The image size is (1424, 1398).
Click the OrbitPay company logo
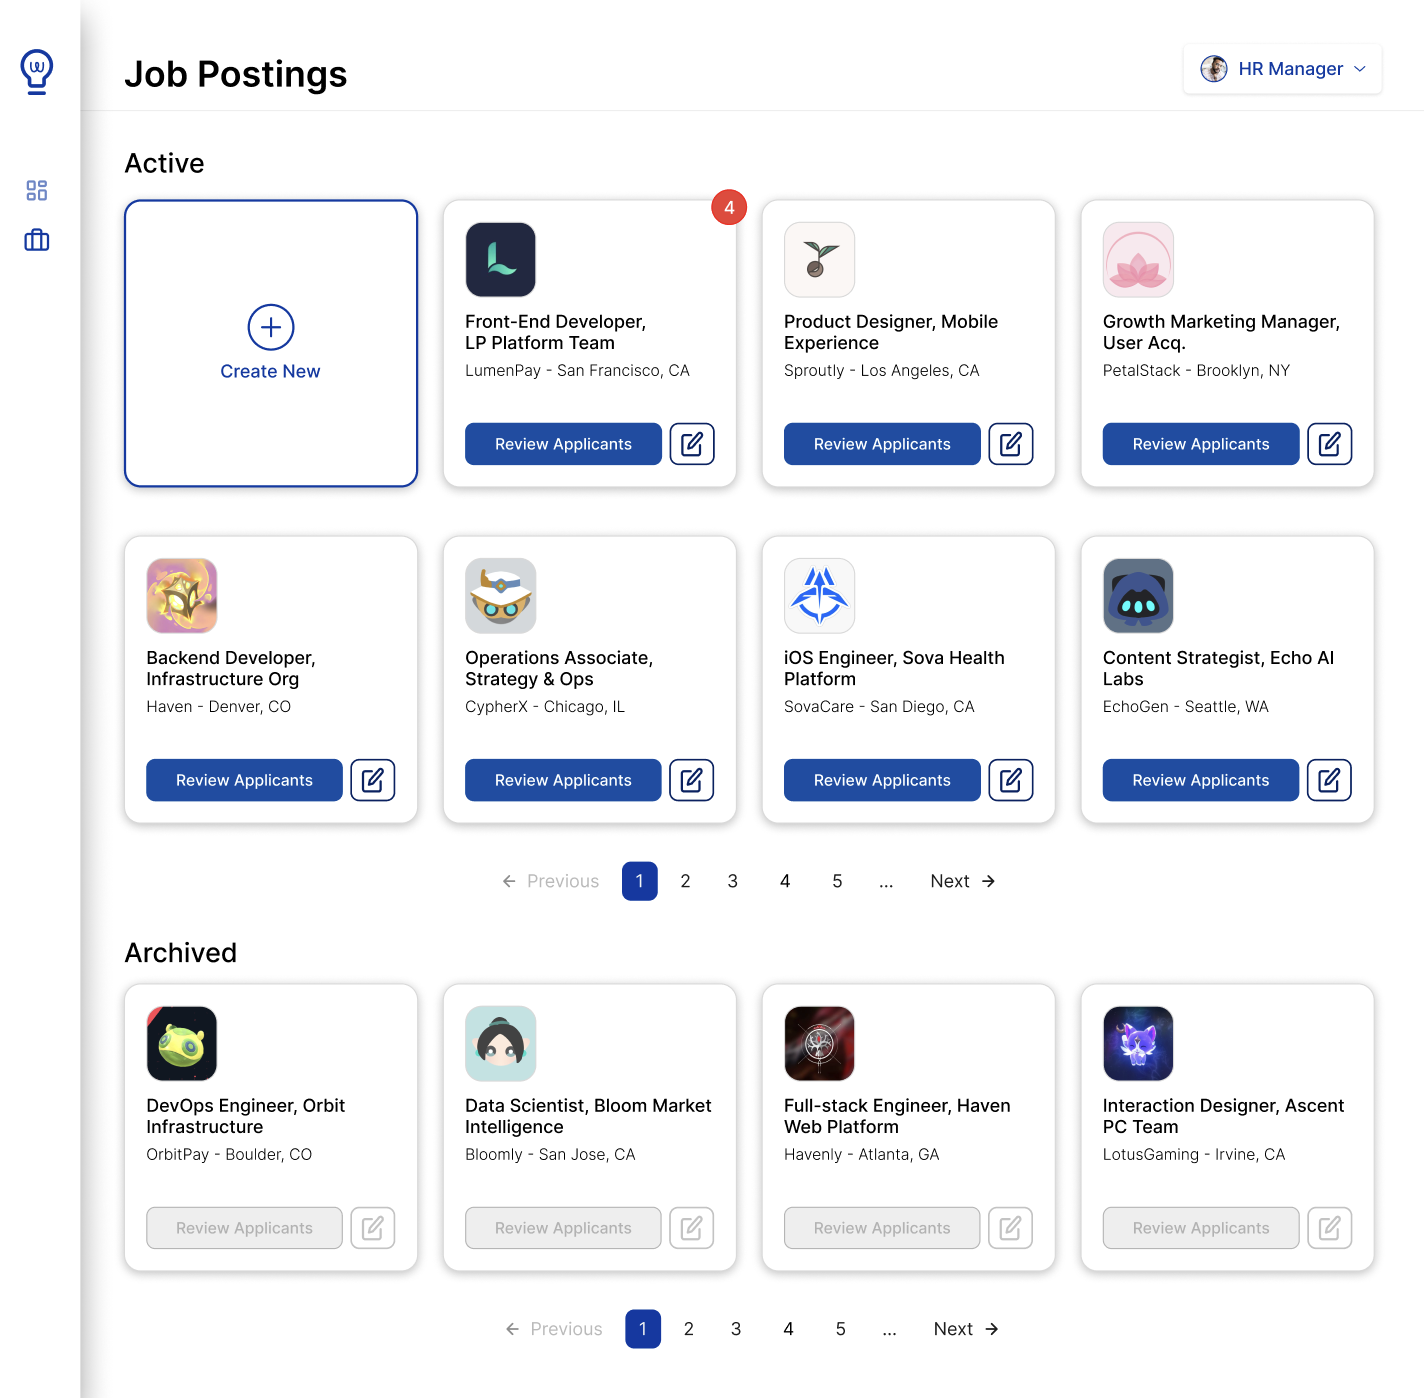182,1044
